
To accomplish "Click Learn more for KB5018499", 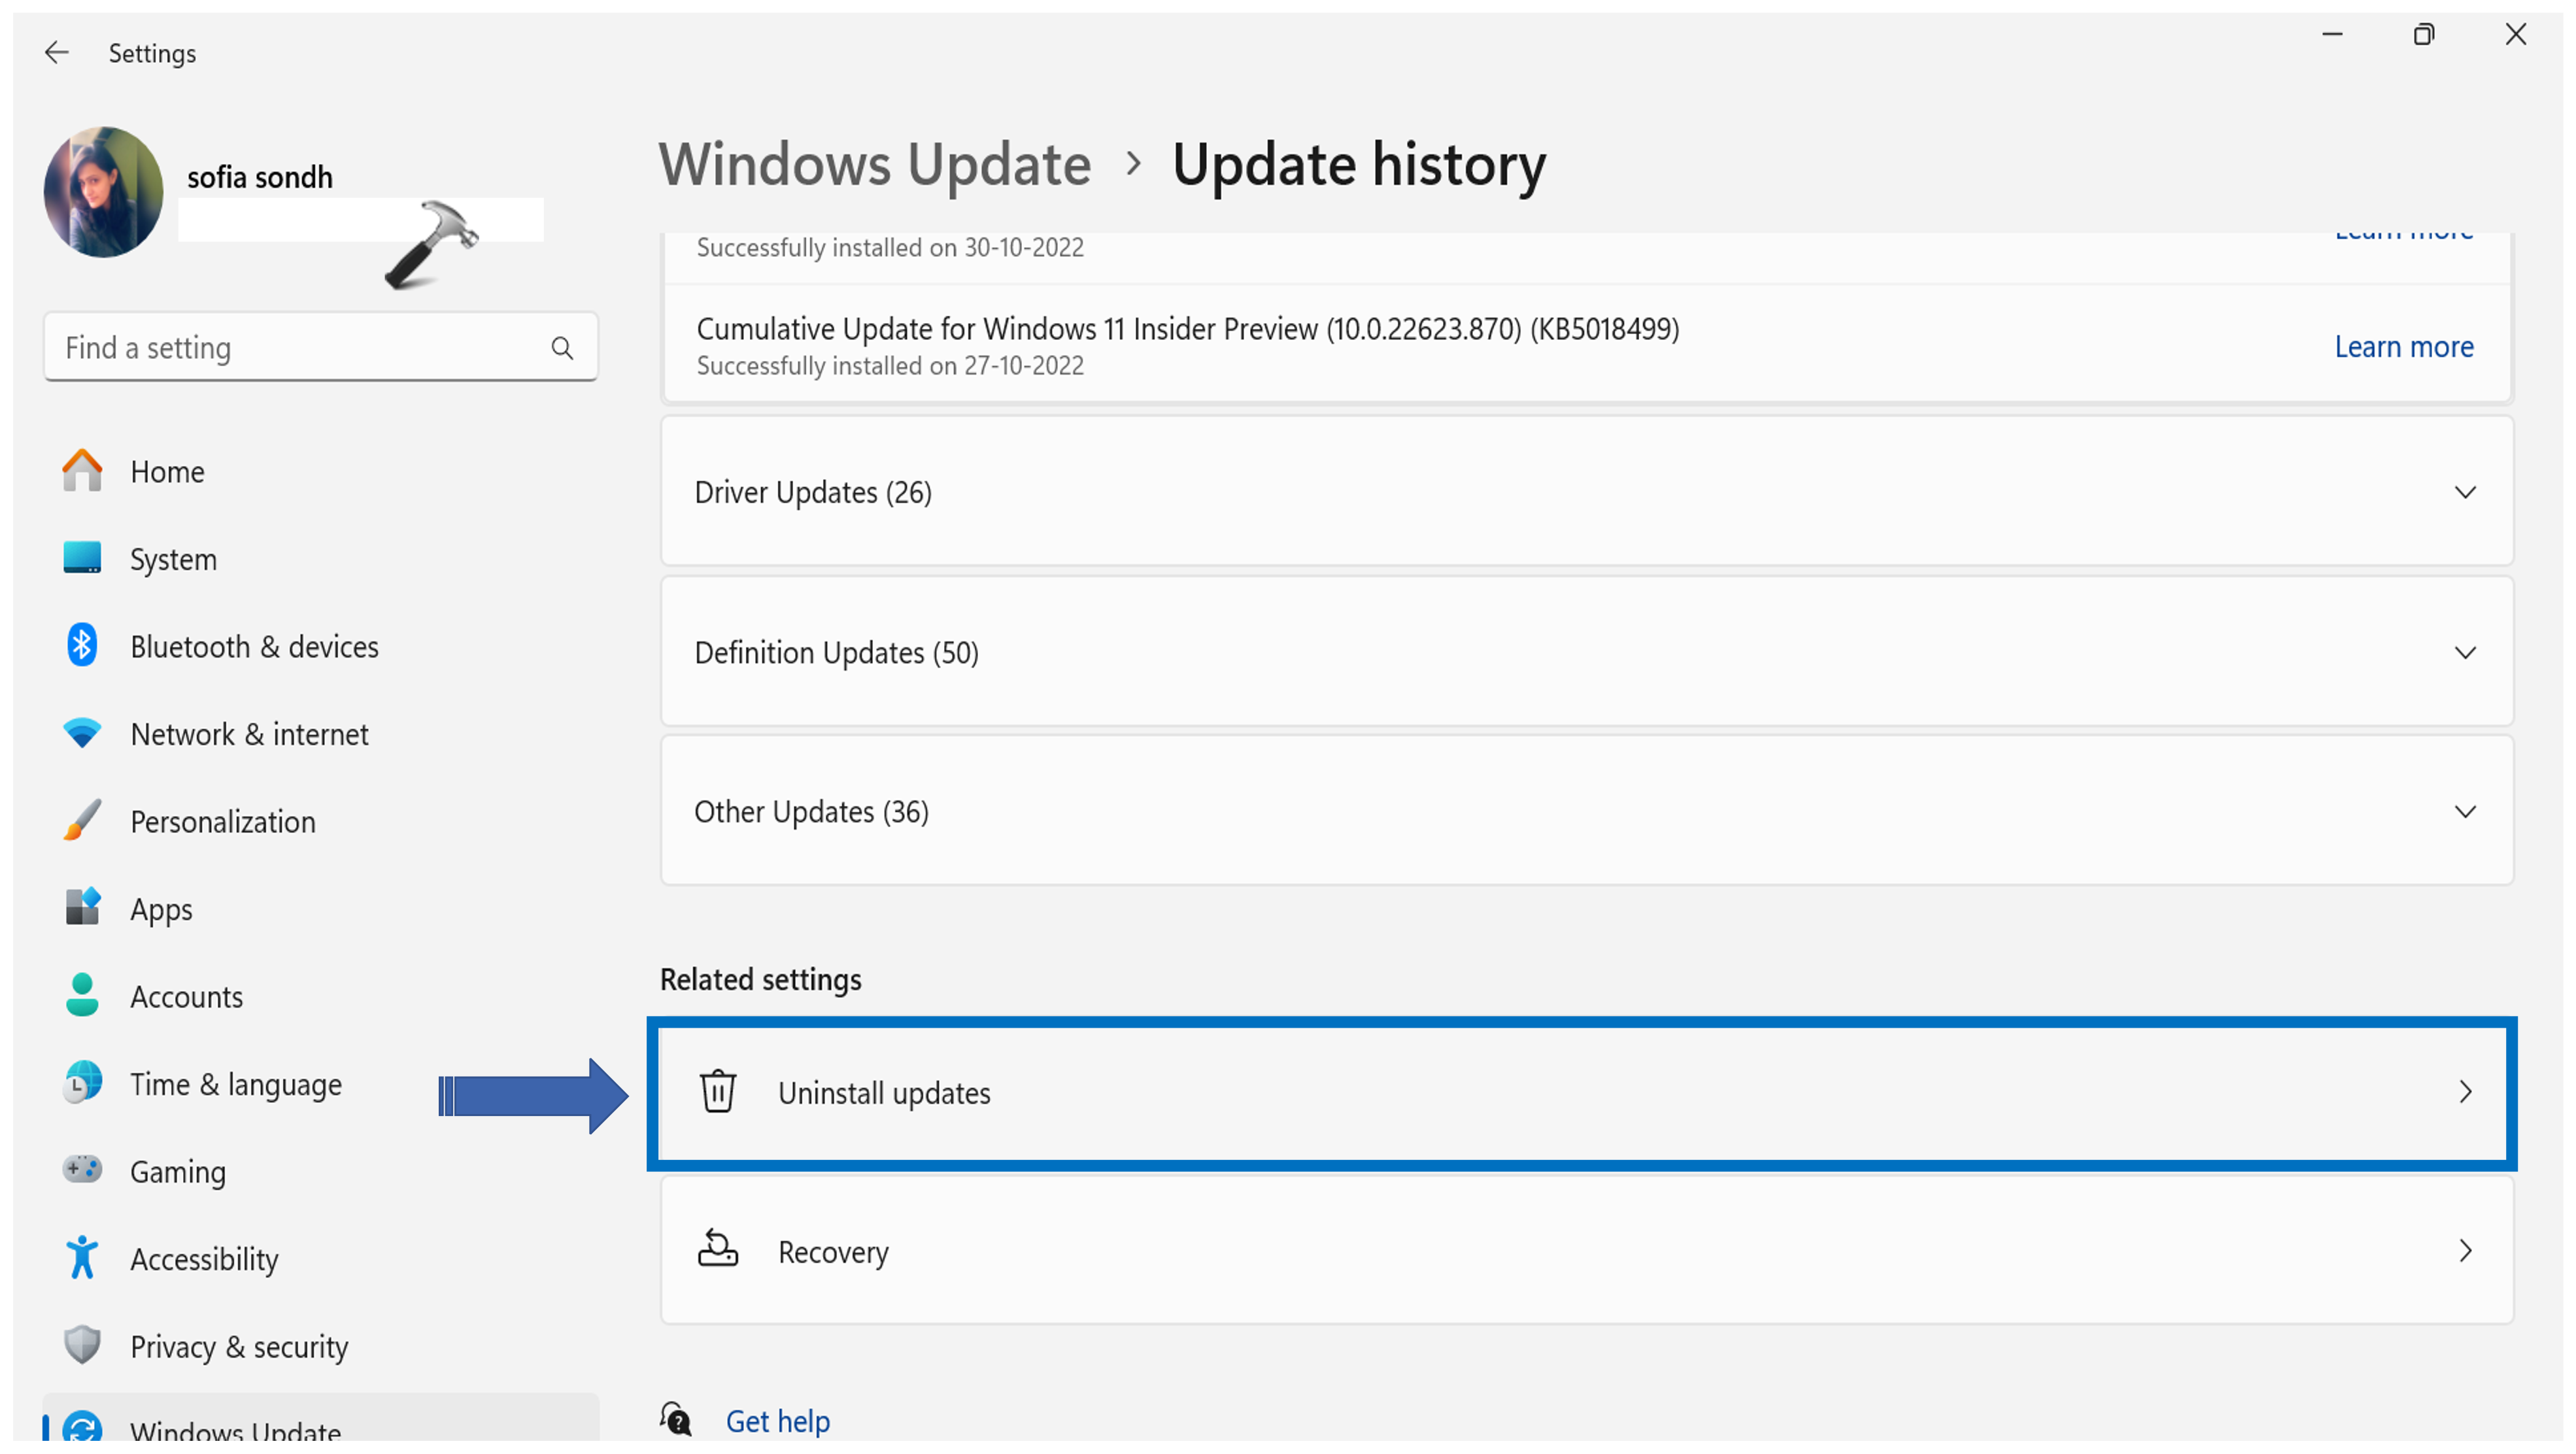I will (x=2403, y=347).
